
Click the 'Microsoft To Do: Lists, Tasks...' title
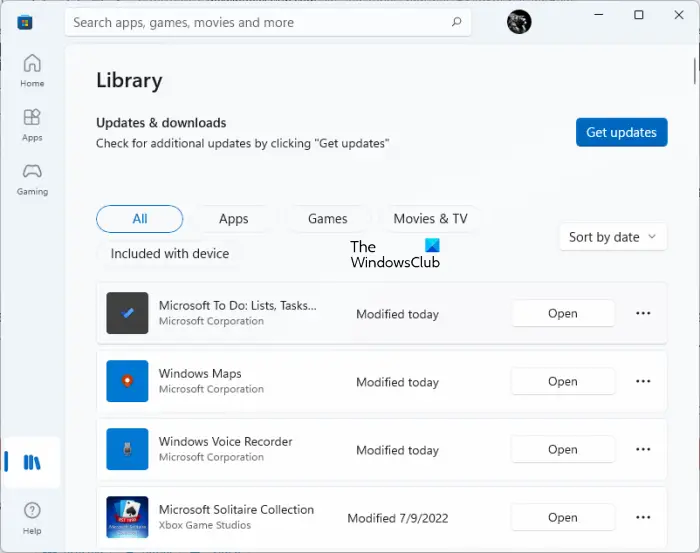pyautogui.click(x=238, y=305)
